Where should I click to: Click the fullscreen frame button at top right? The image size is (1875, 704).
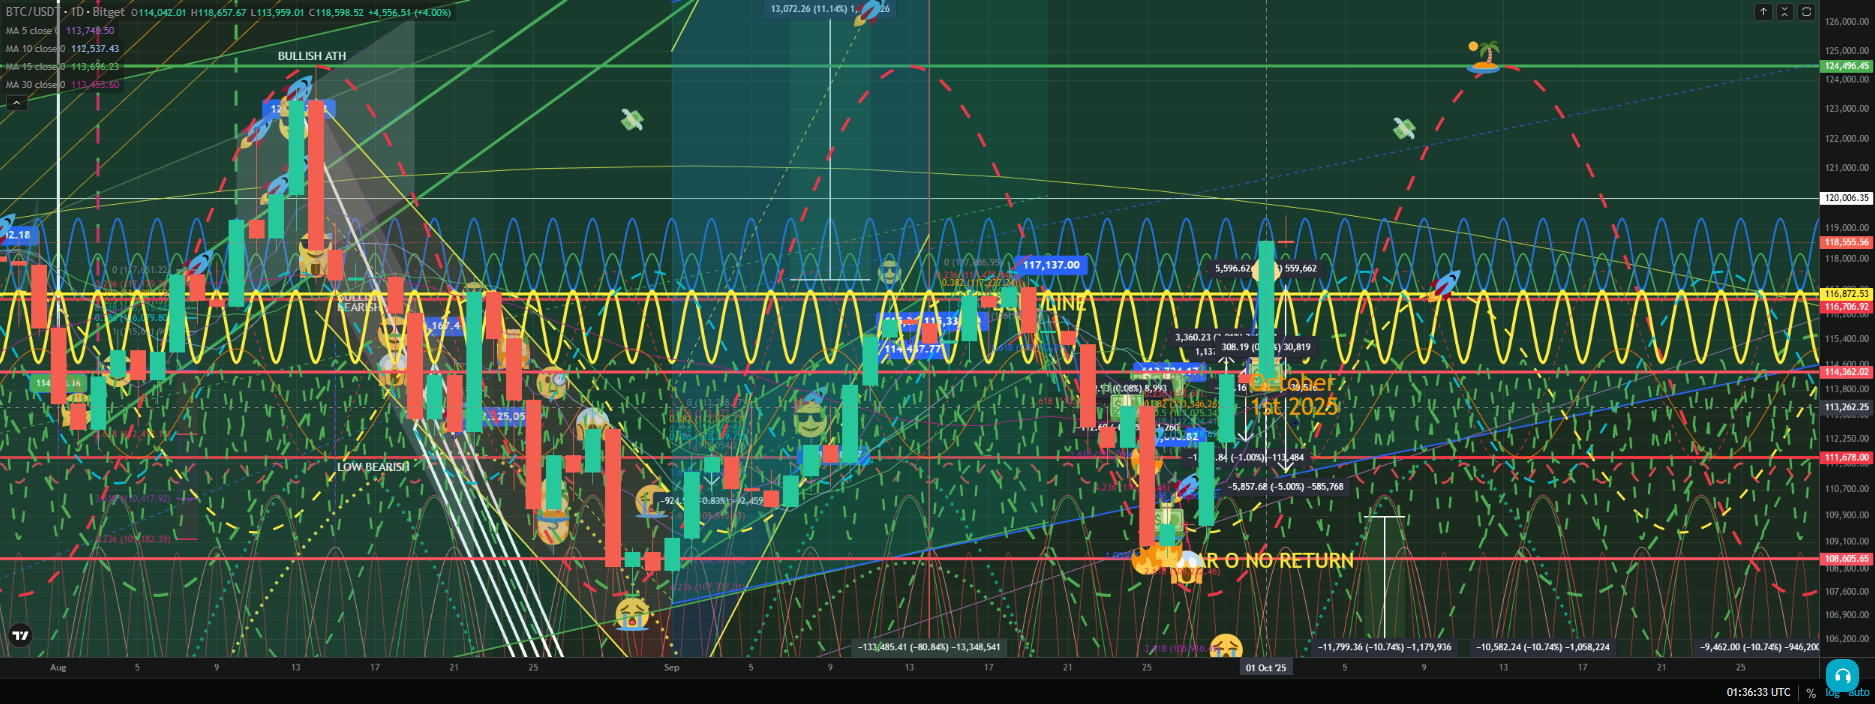pos(1806,12)
